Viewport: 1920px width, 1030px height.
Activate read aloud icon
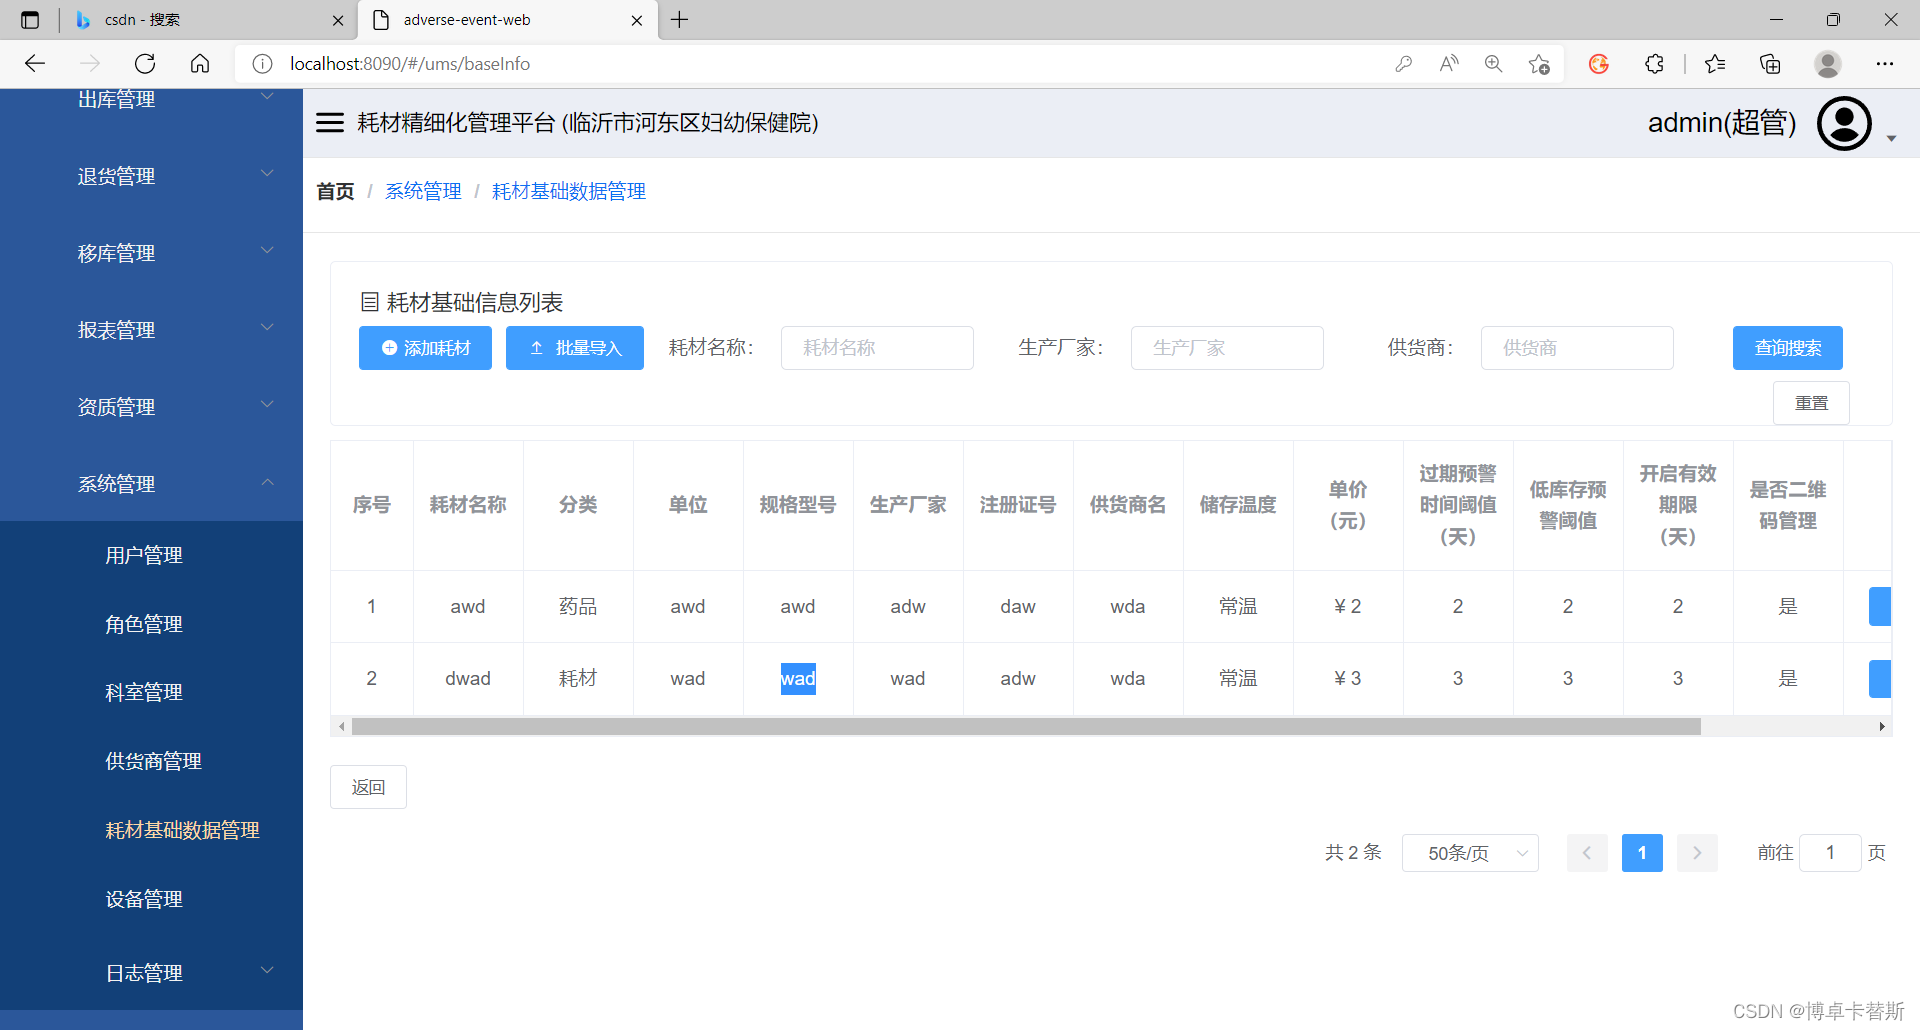1449,64
